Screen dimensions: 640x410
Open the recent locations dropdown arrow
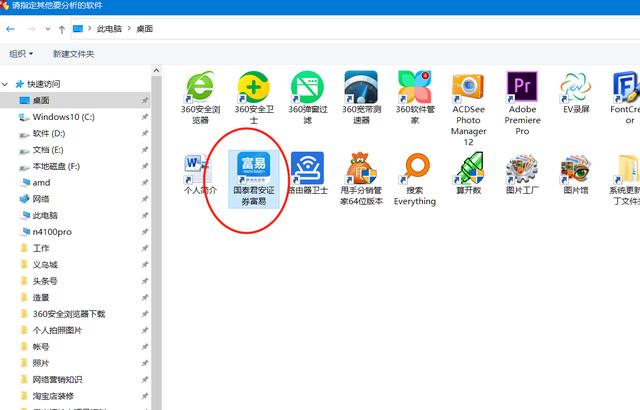48,29
